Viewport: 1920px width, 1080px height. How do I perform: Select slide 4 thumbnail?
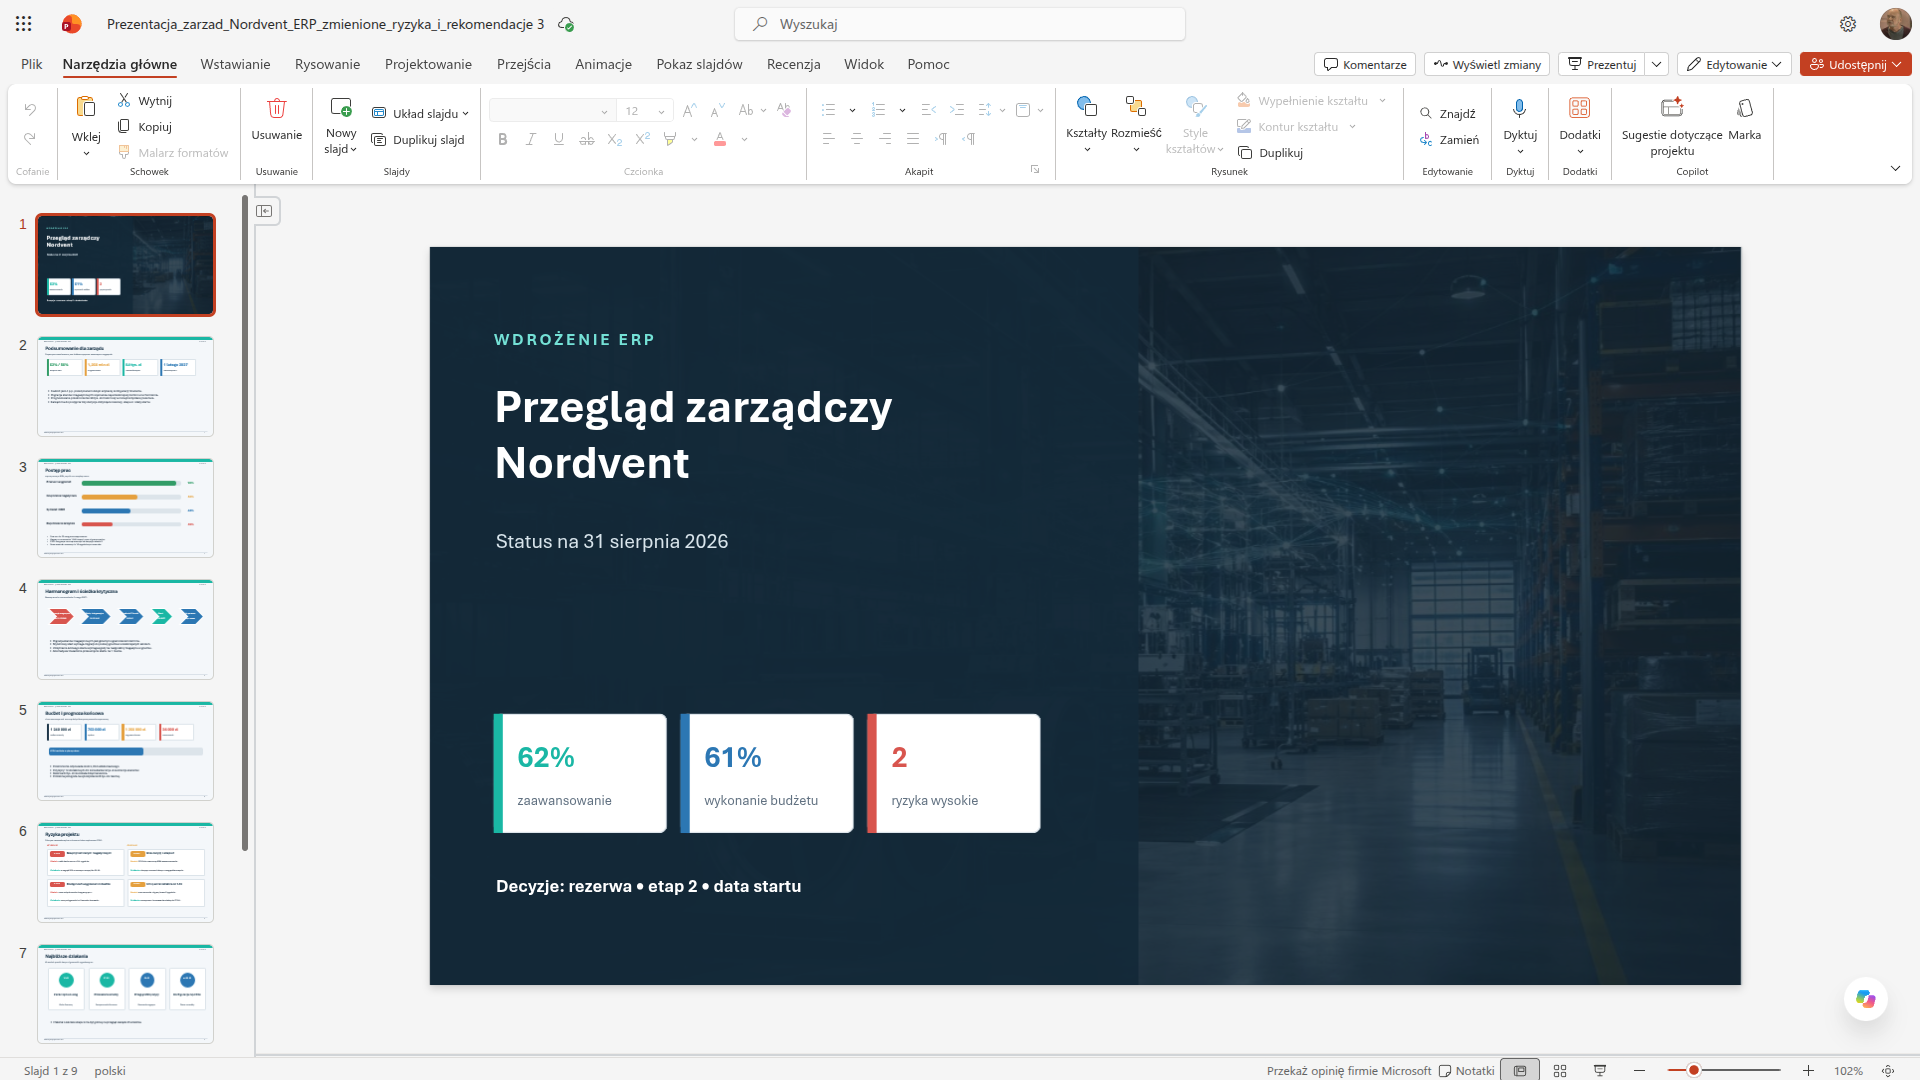tap(125, 629)
